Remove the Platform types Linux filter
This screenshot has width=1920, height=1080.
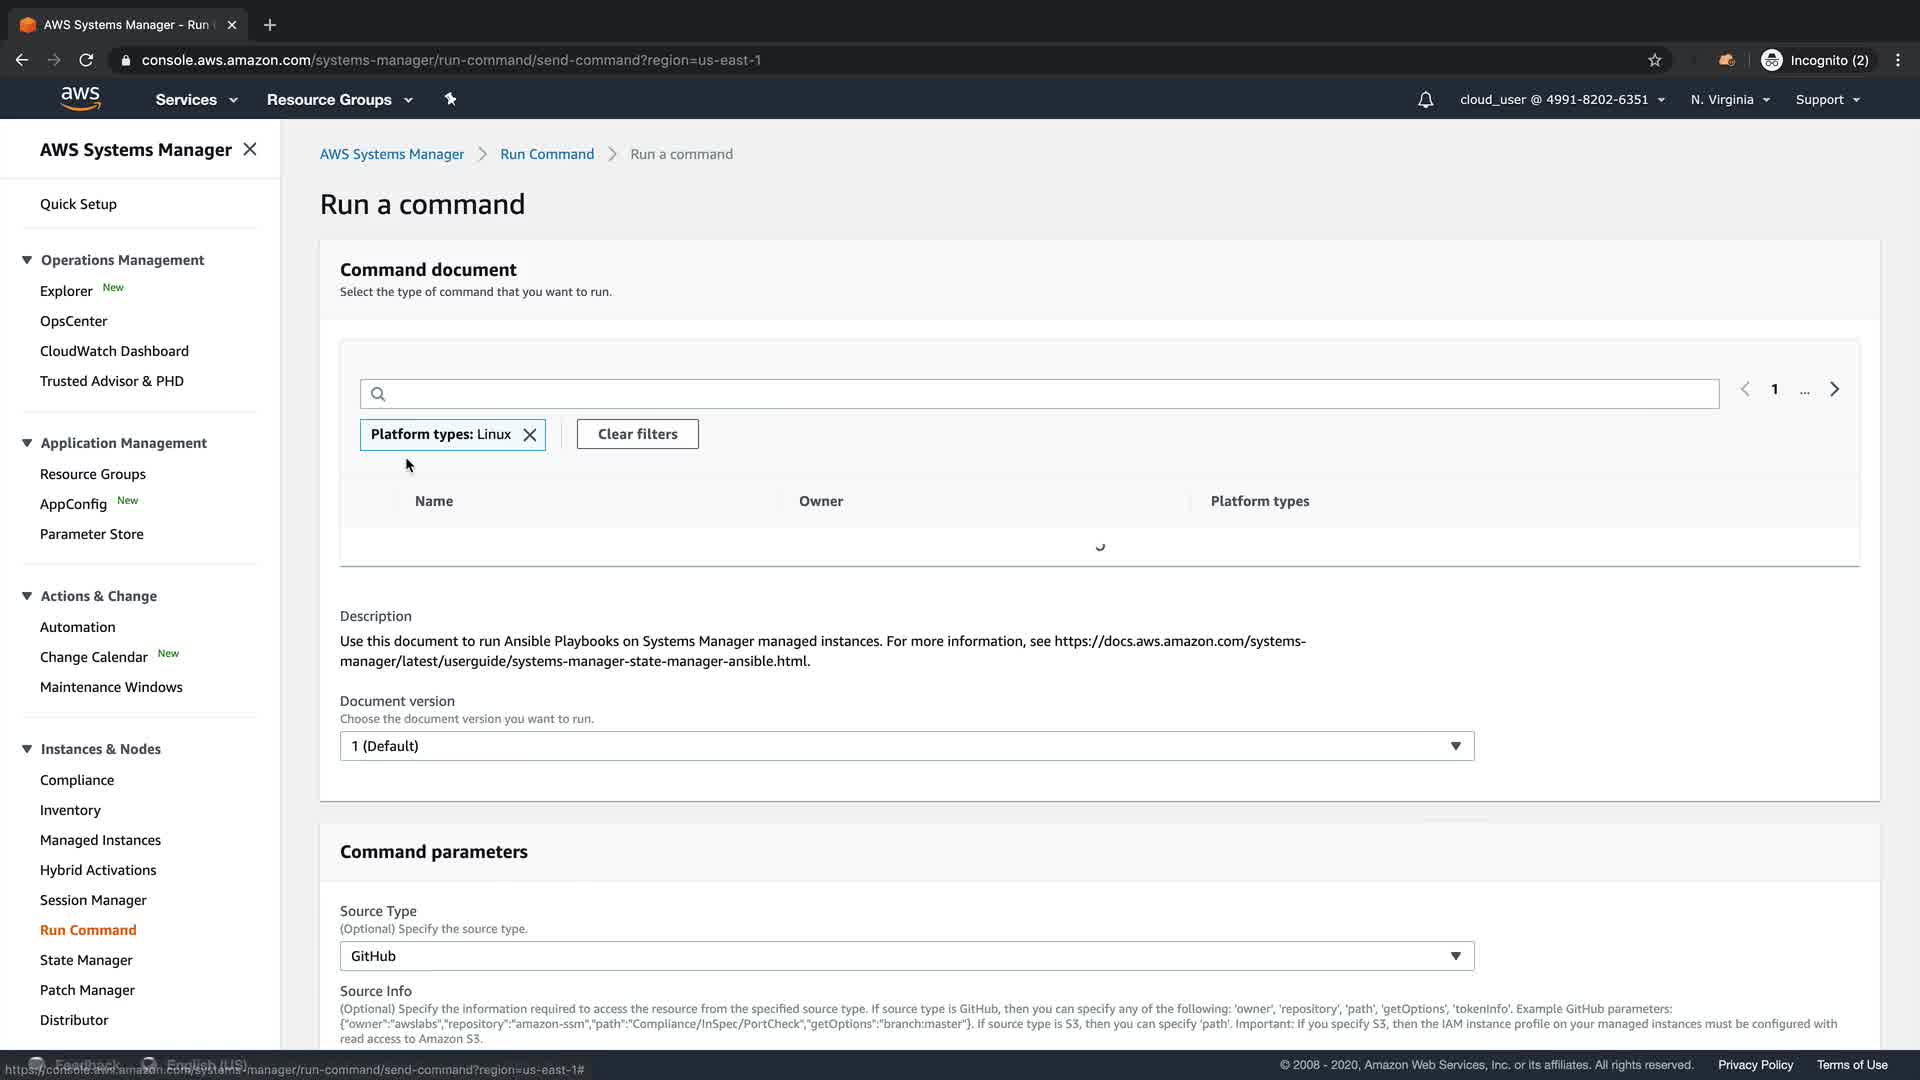(530, 435)
